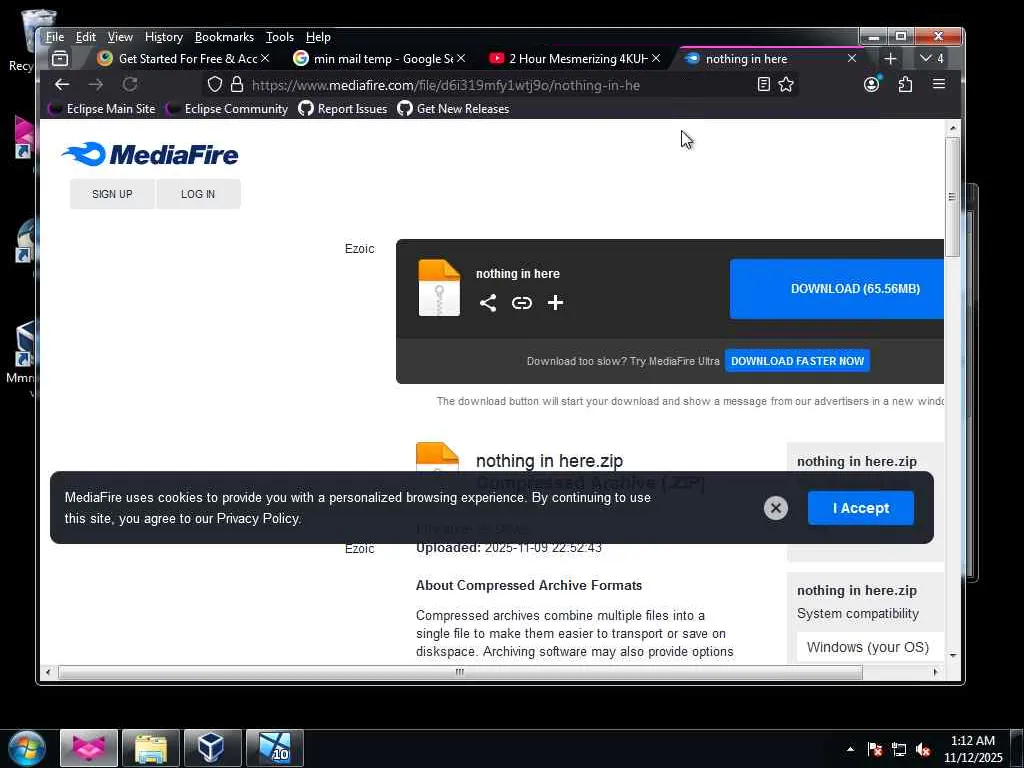Click the SIGN UP button
The height and width of the screenshot is (768, 1024).
point(112,194)
